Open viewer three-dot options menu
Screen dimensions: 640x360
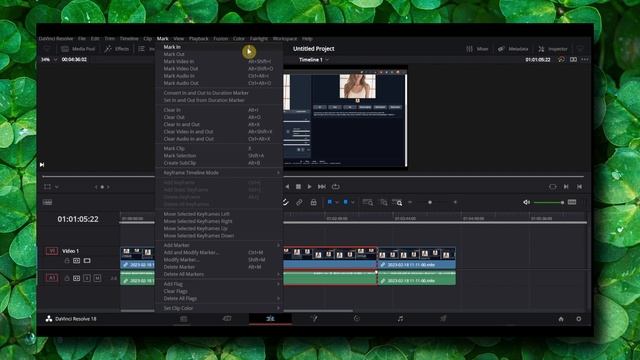pos(585,60)
